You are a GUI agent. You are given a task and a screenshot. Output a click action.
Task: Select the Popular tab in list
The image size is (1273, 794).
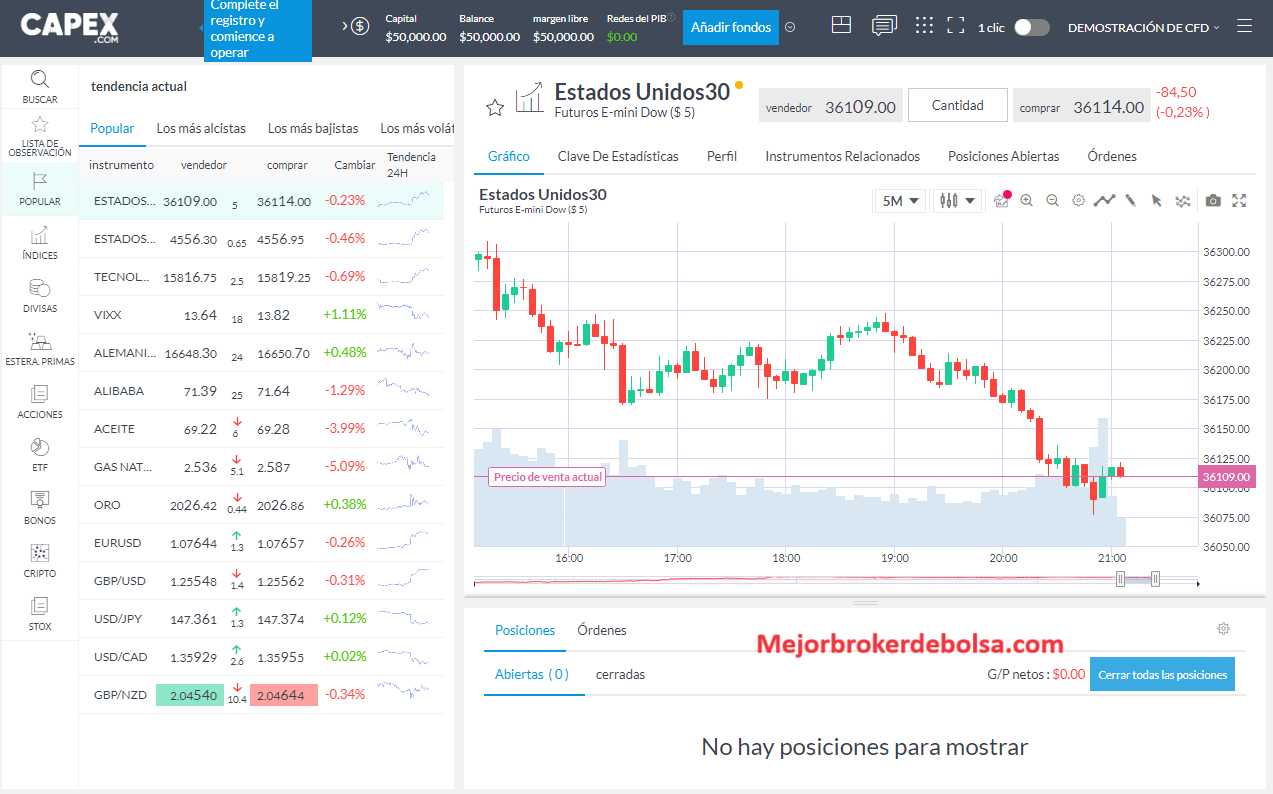[112, 128]
